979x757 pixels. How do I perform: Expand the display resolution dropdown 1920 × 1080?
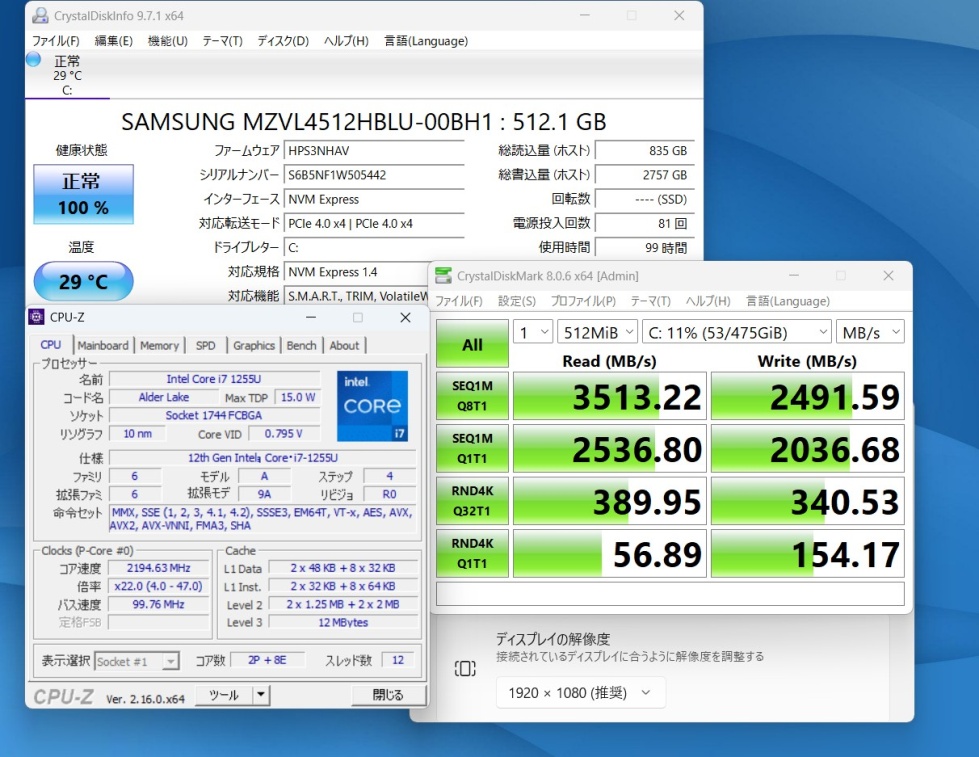click(x=580, y=693)
